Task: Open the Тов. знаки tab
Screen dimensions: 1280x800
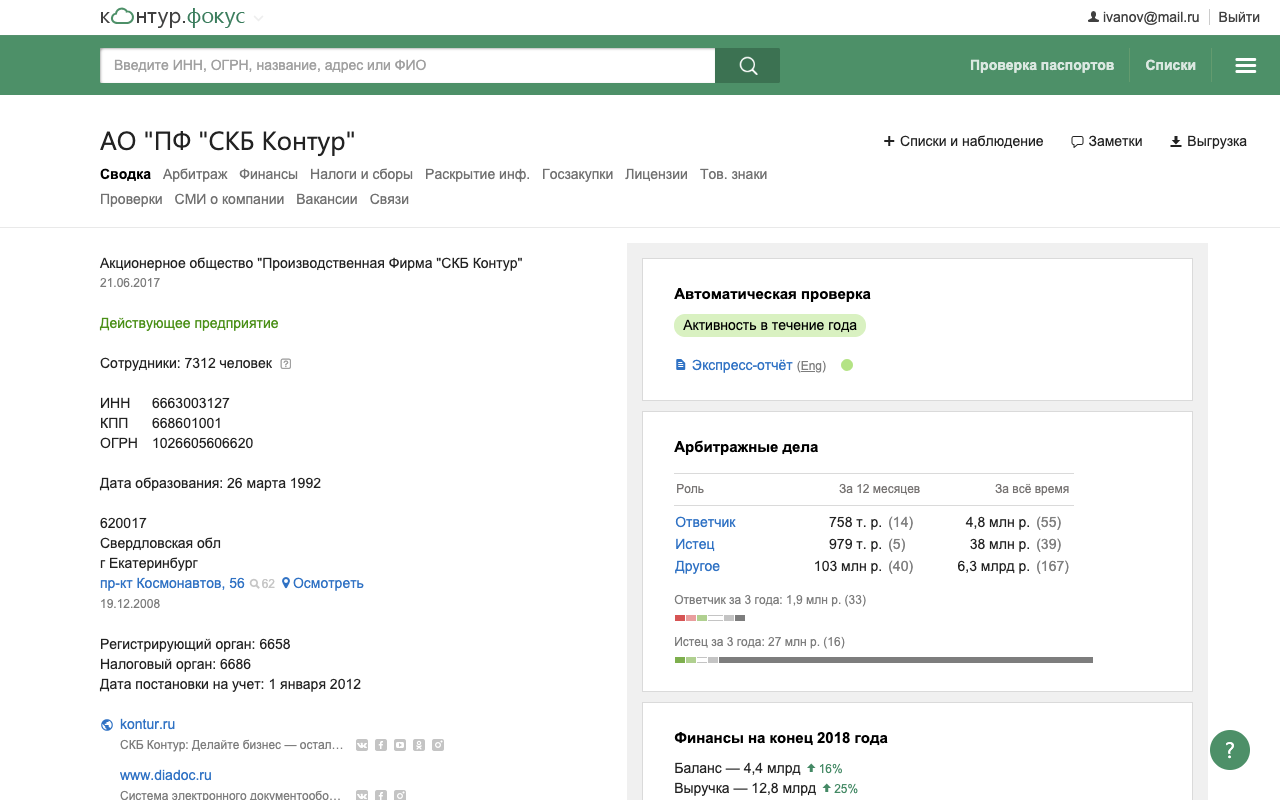Action: pyautogui.click(x=733, y=174)
